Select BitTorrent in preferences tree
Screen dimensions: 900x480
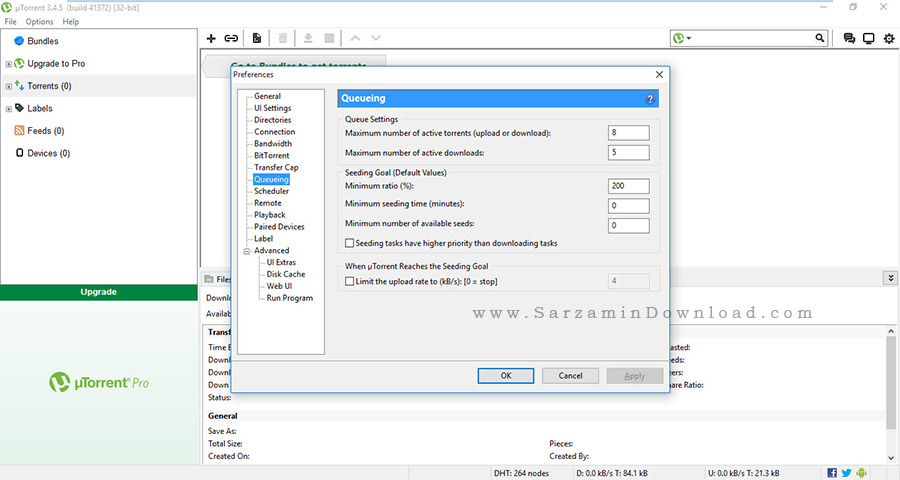[x=271, y=156]
